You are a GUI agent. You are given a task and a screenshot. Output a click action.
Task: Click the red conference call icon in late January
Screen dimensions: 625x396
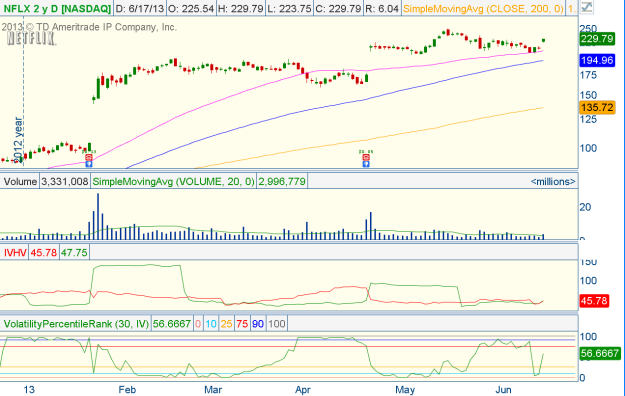coord(89,158)
